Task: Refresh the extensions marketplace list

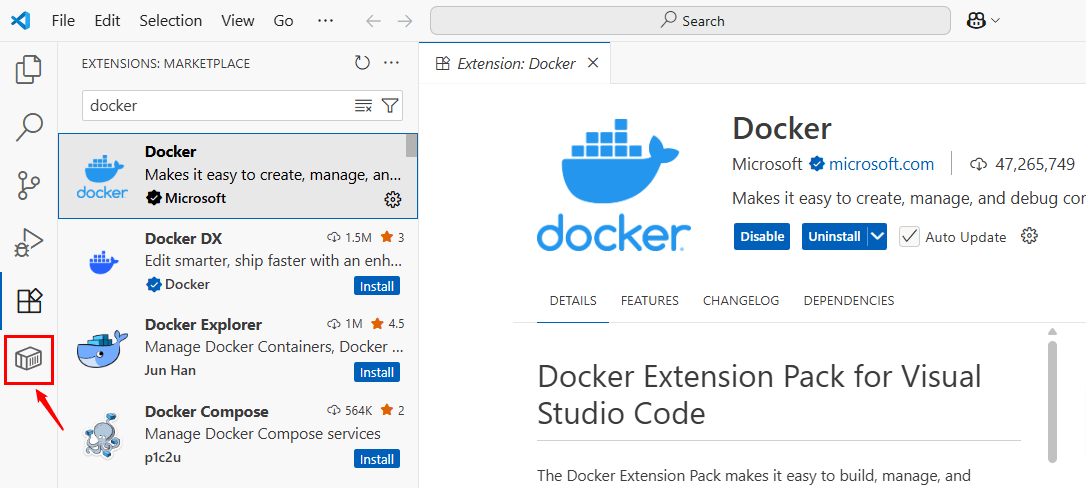Action: 362,63
